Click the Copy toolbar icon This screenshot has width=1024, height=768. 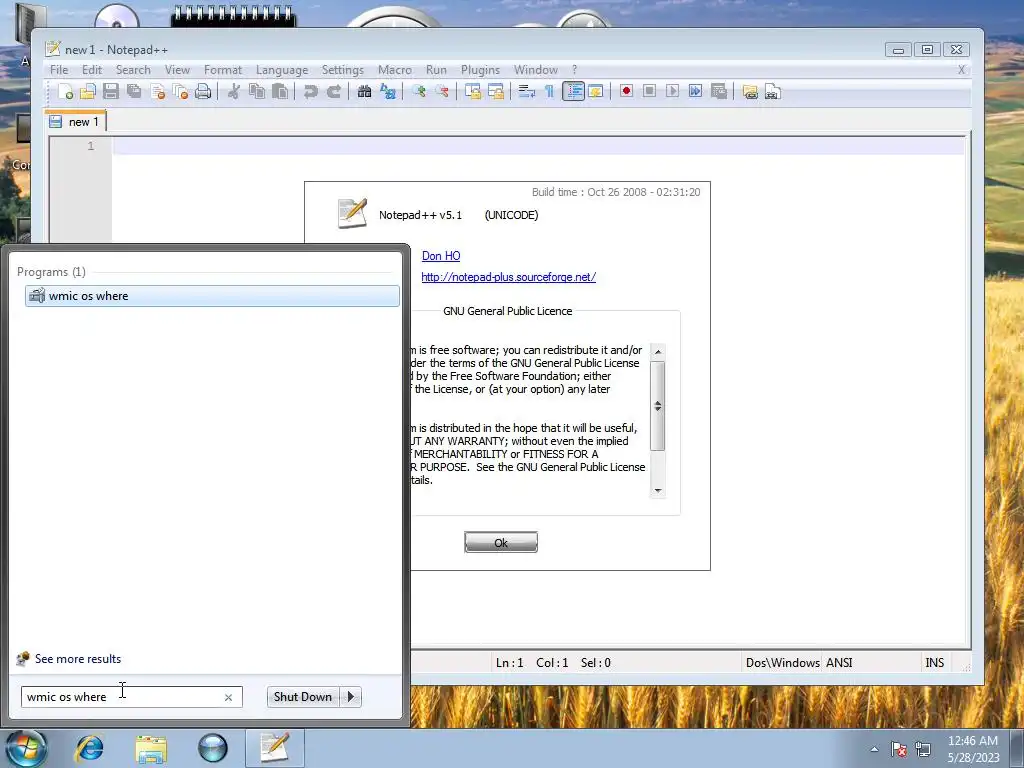(x=257, y=91)
